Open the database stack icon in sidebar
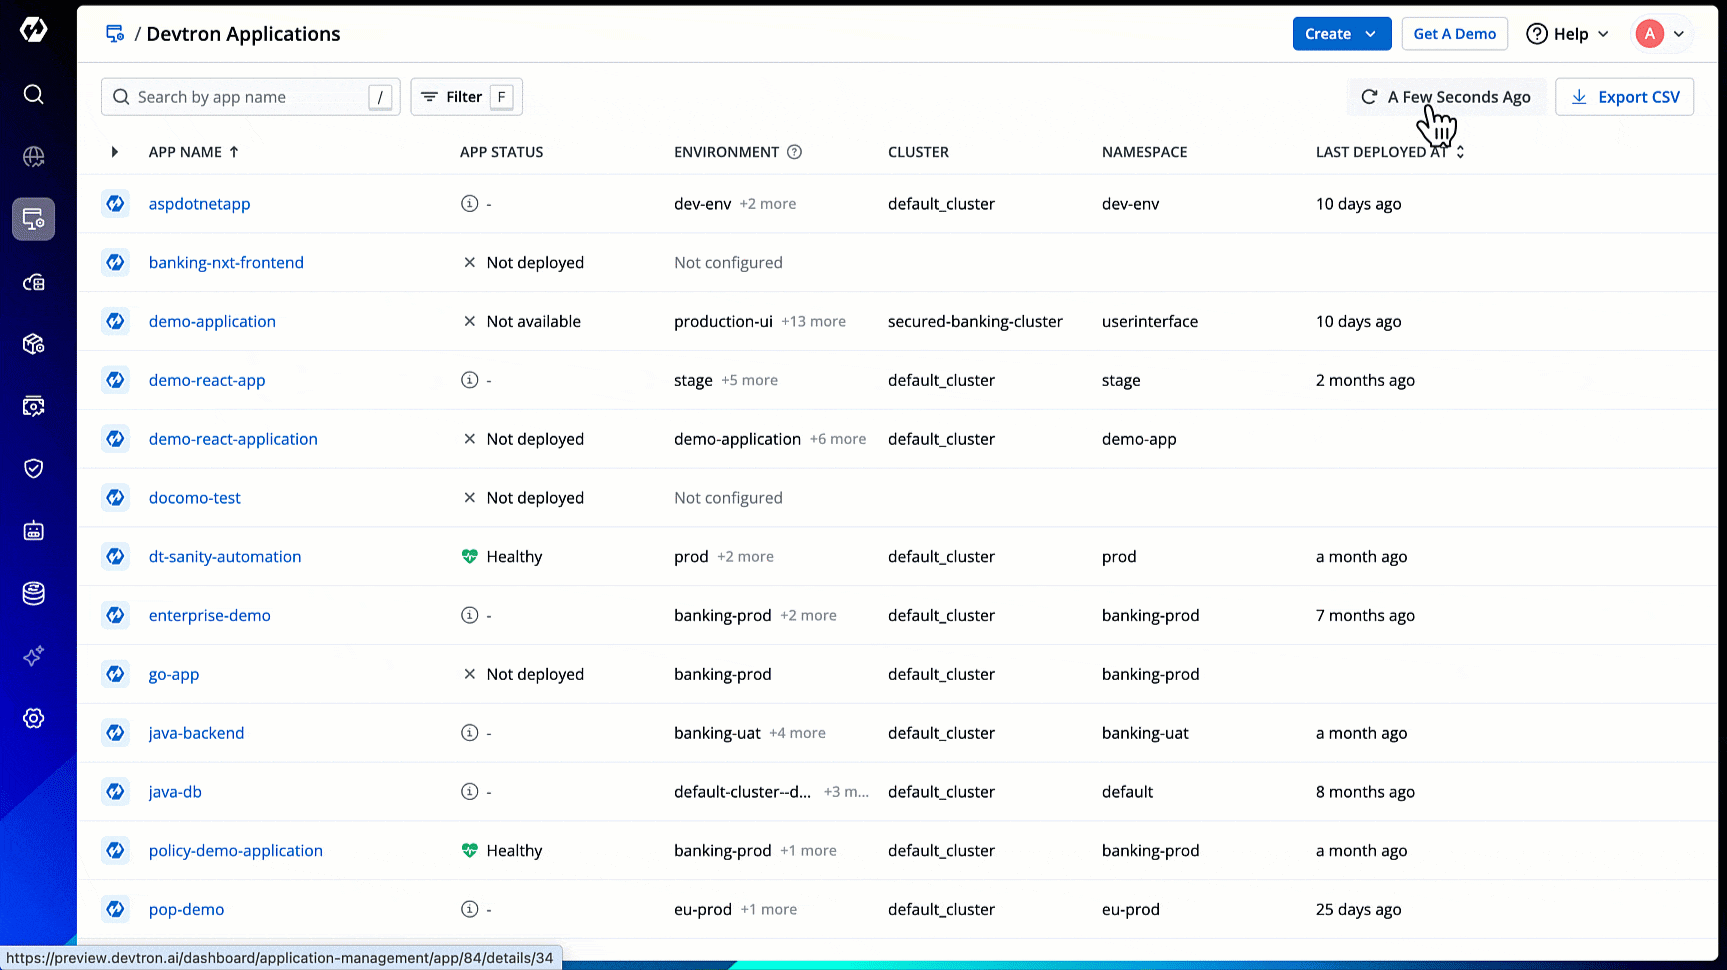This screenshot has height=970, width=1727. pyautogui.click(x=33, y=593)
